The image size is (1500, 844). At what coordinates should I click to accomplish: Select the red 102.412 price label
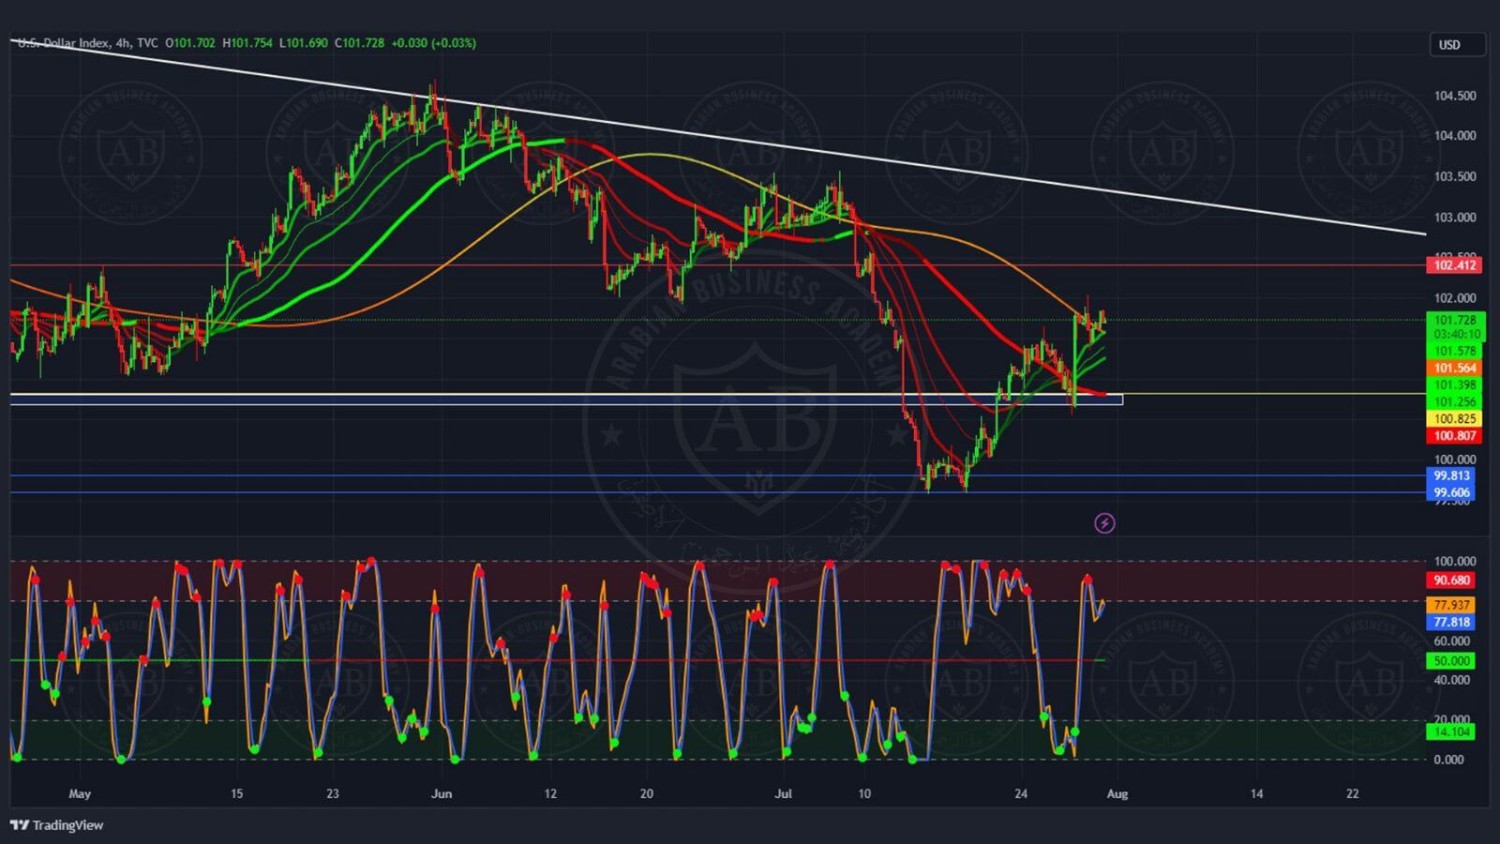1454,265
